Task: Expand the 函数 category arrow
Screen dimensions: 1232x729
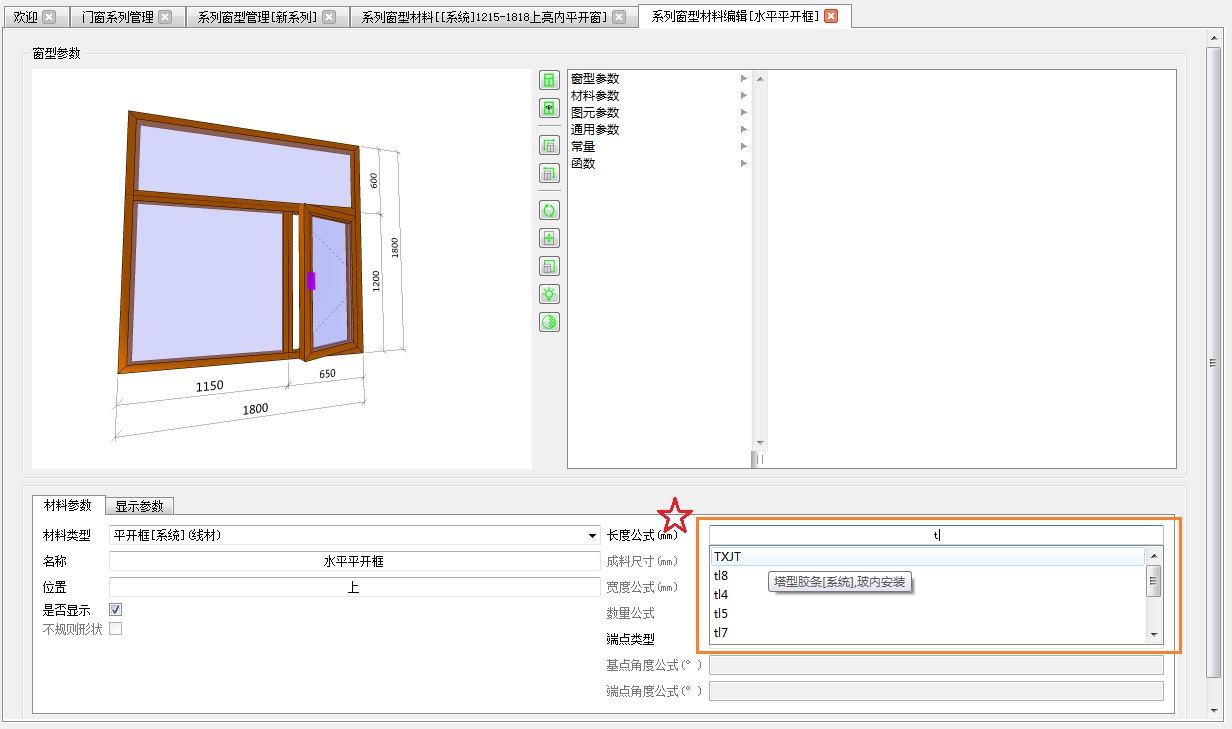Action: tap(744, 164)
